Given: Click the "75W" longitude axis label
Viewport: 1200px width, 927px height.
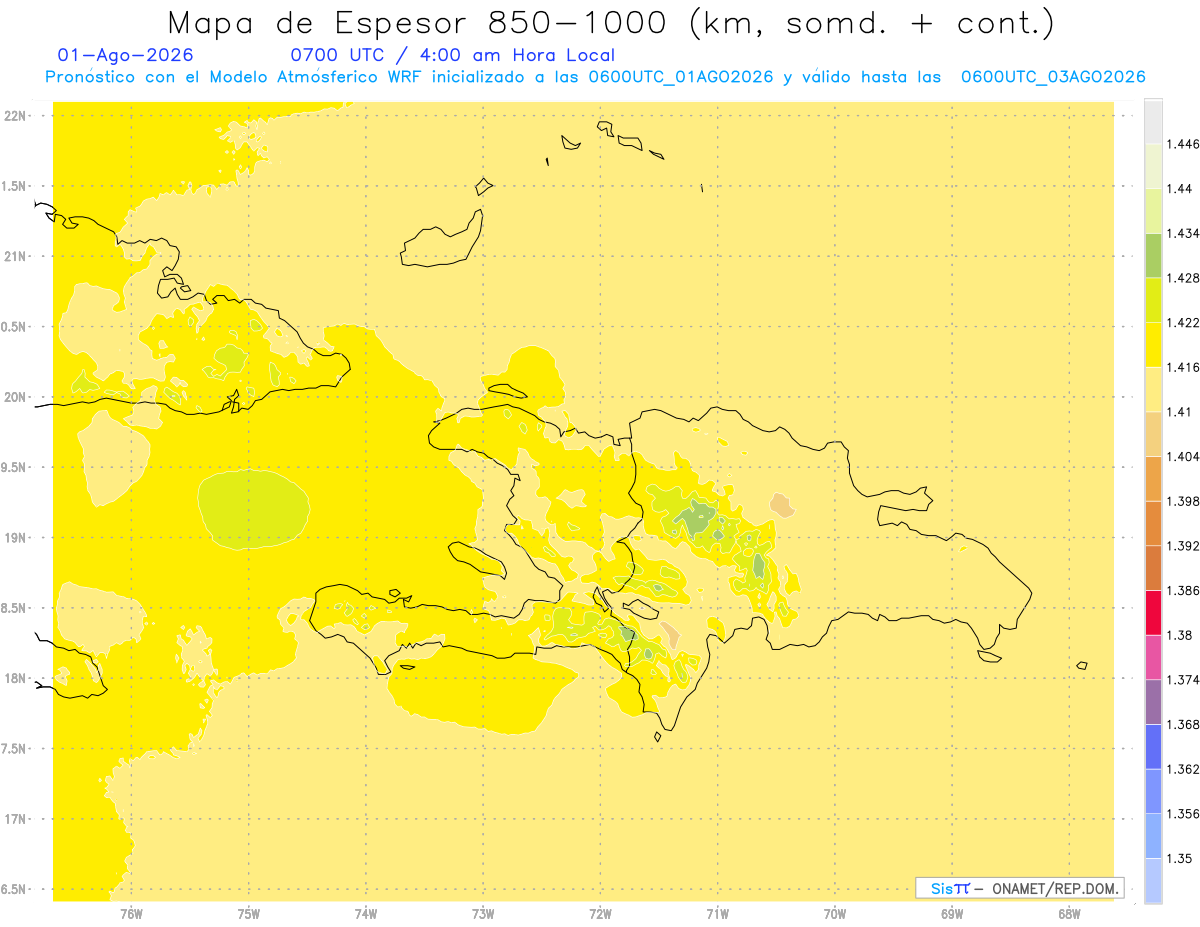Looking at the screenshot, I should tap(249, 914).
